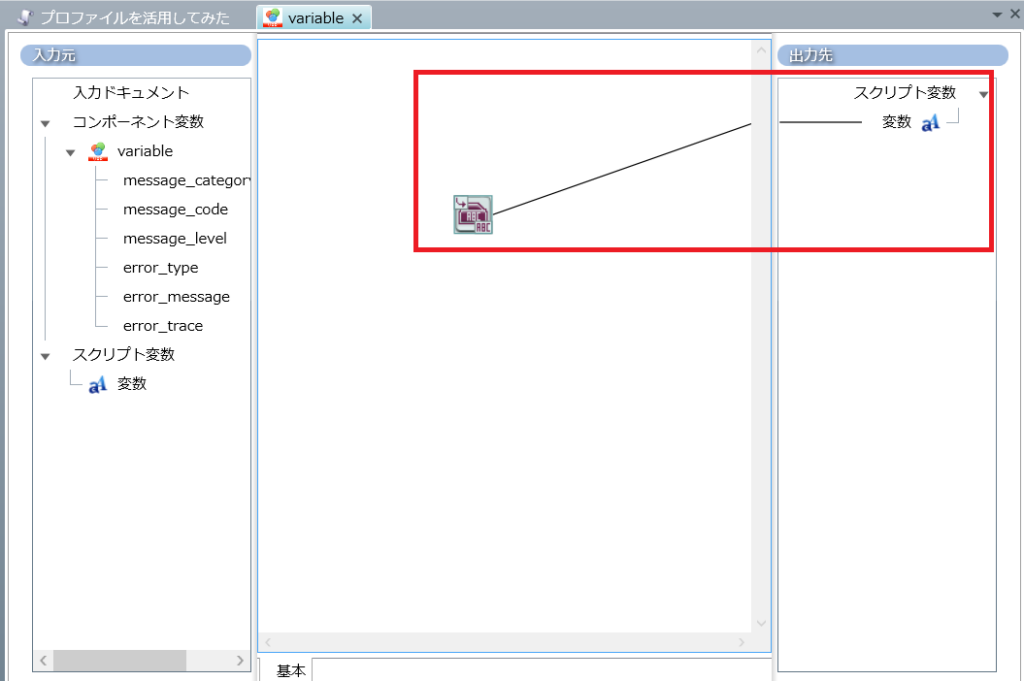Image resolution: width=1024 pixels, height=681 pixels.
Task: Collapse the スクリプト変数 node in input tree
Action: click(45, 355)
